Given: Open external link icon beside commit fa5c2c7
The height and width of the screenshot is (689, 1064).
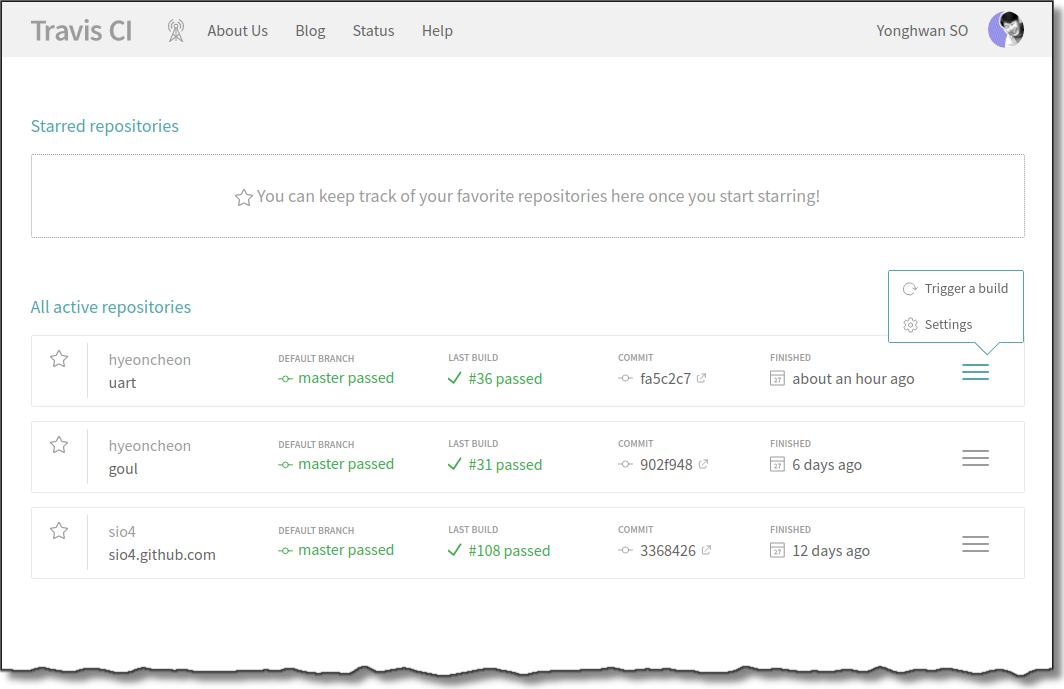Looking at the screenshot, I should [x=702, y=379].
